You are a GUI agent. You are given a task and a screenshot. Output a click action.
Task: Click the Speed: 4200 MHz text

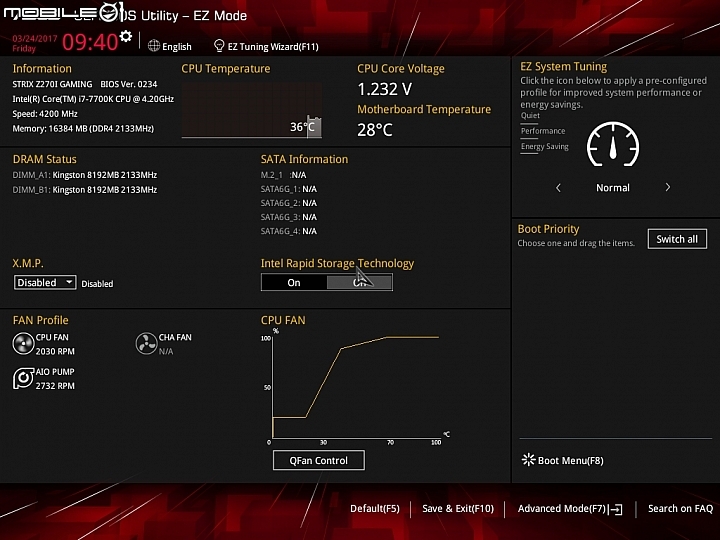click(45, 113)
